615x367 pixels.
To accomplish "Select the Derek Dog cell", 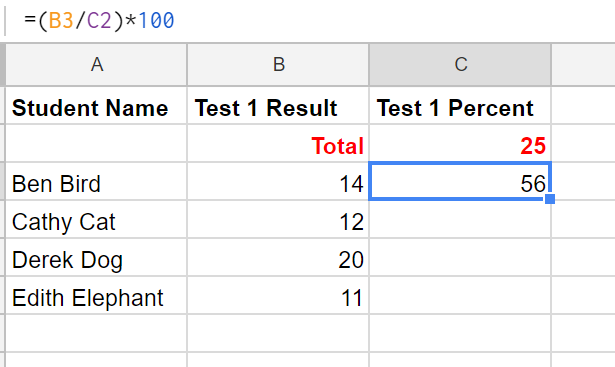I will click(x=96, y=257).
